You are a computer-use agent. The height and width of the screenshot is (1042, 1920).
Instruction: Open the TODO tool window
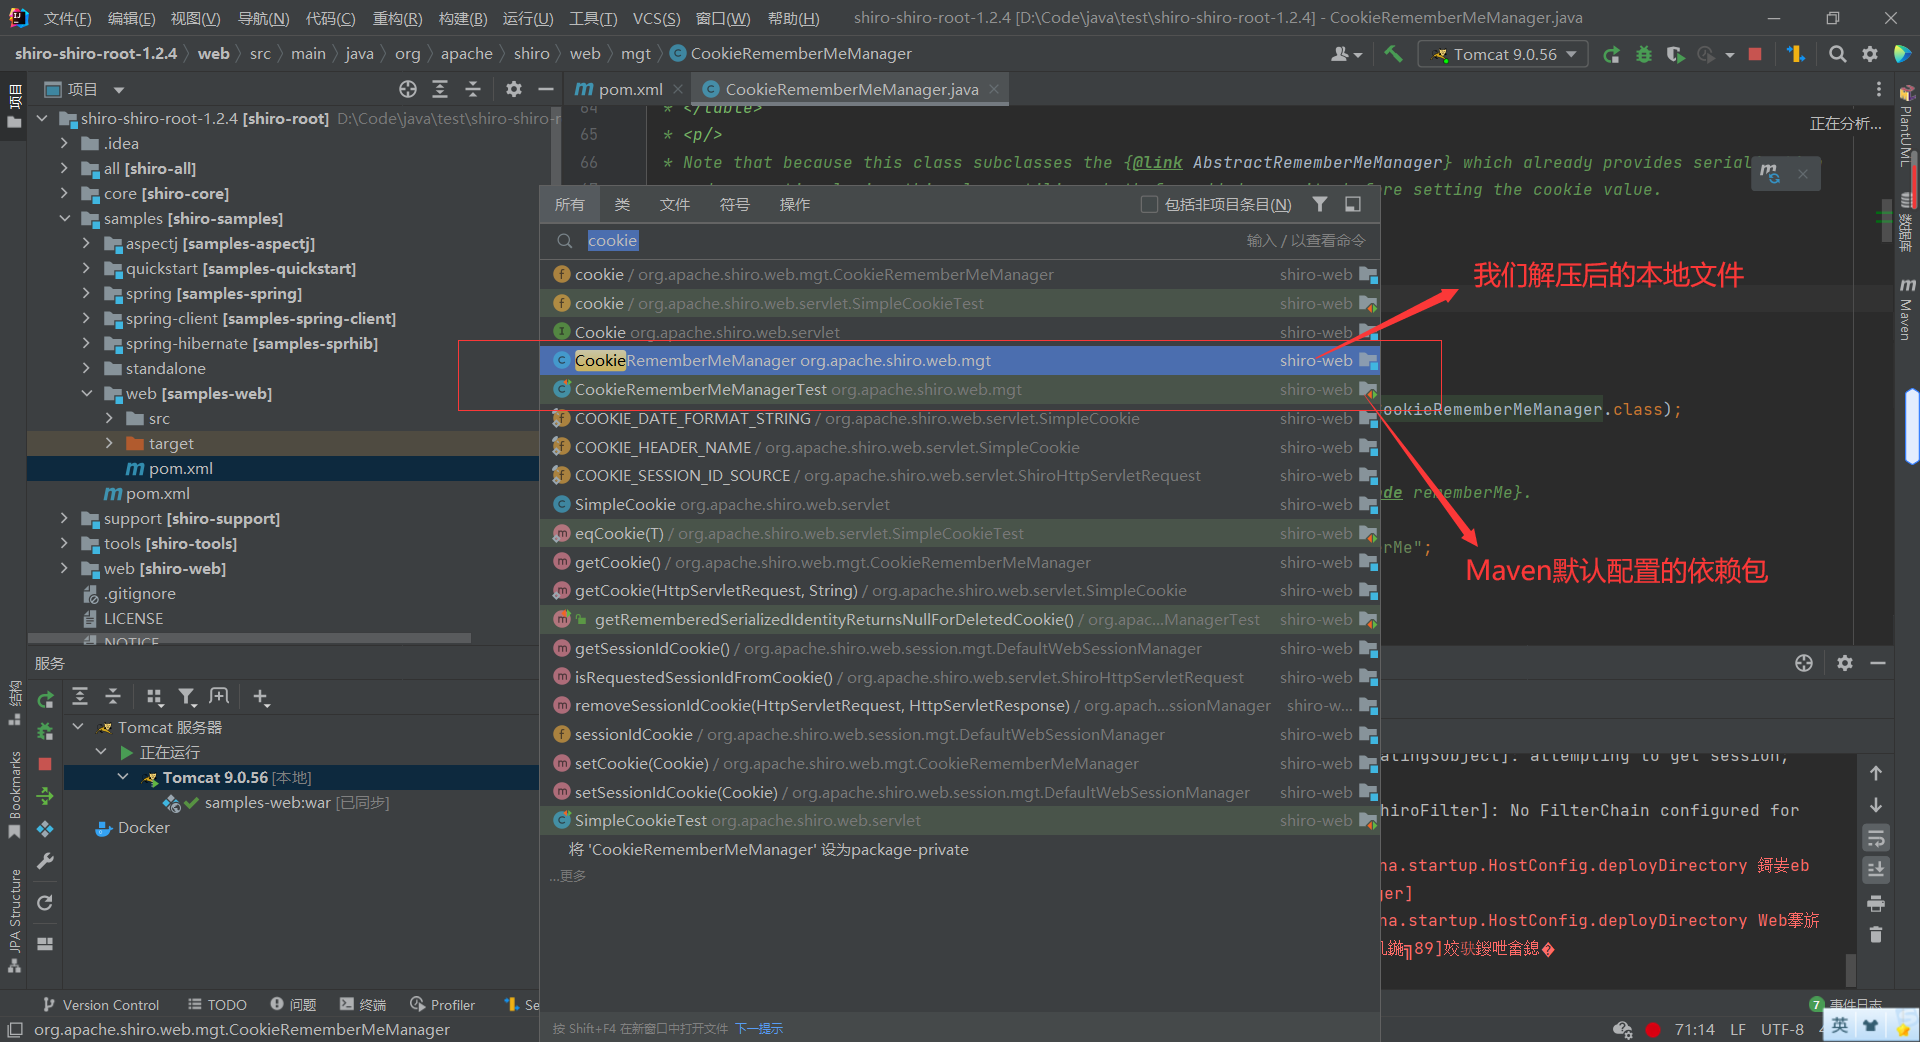pos(217,1004)
